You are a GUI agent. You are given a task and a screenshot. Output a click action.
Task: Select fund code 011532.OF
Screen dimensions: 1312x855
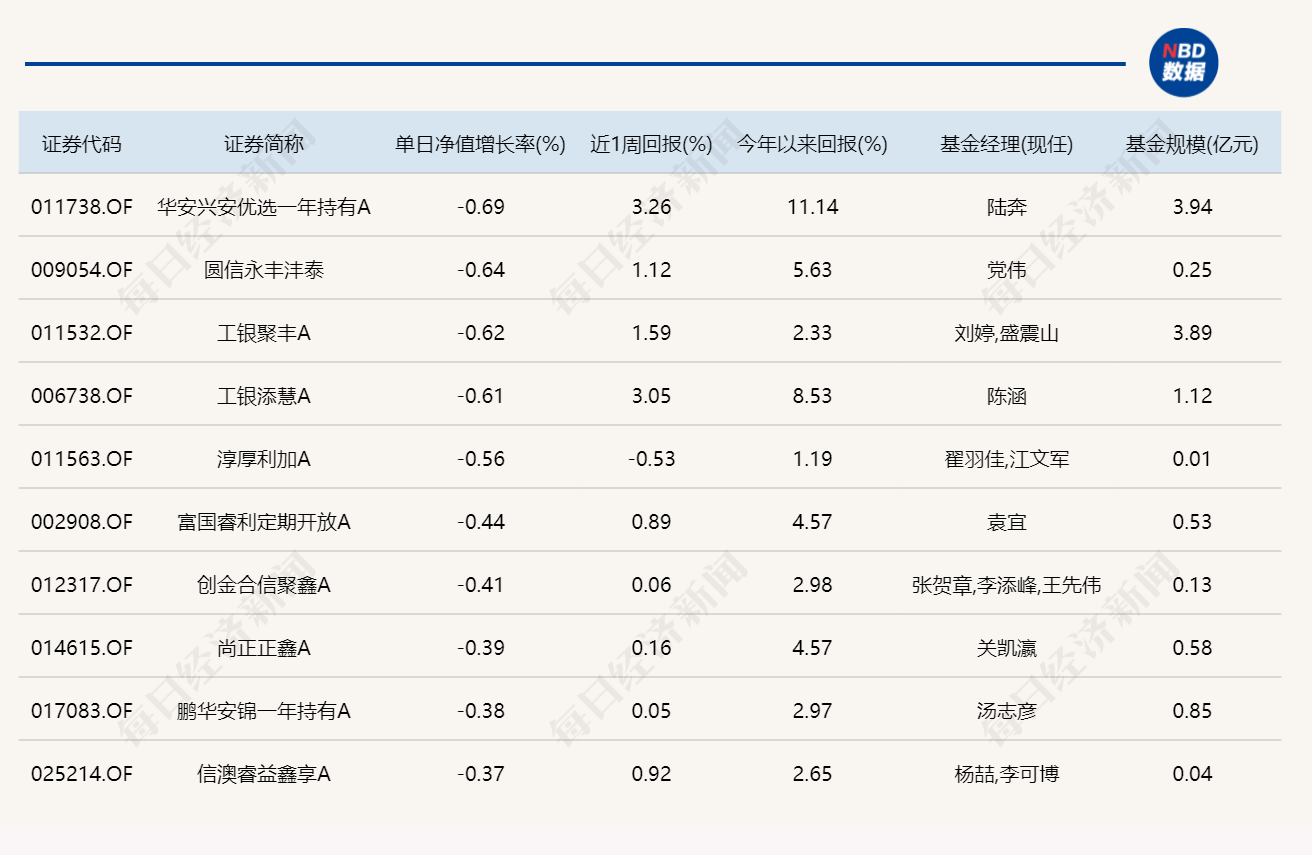(x=82, y=333)
